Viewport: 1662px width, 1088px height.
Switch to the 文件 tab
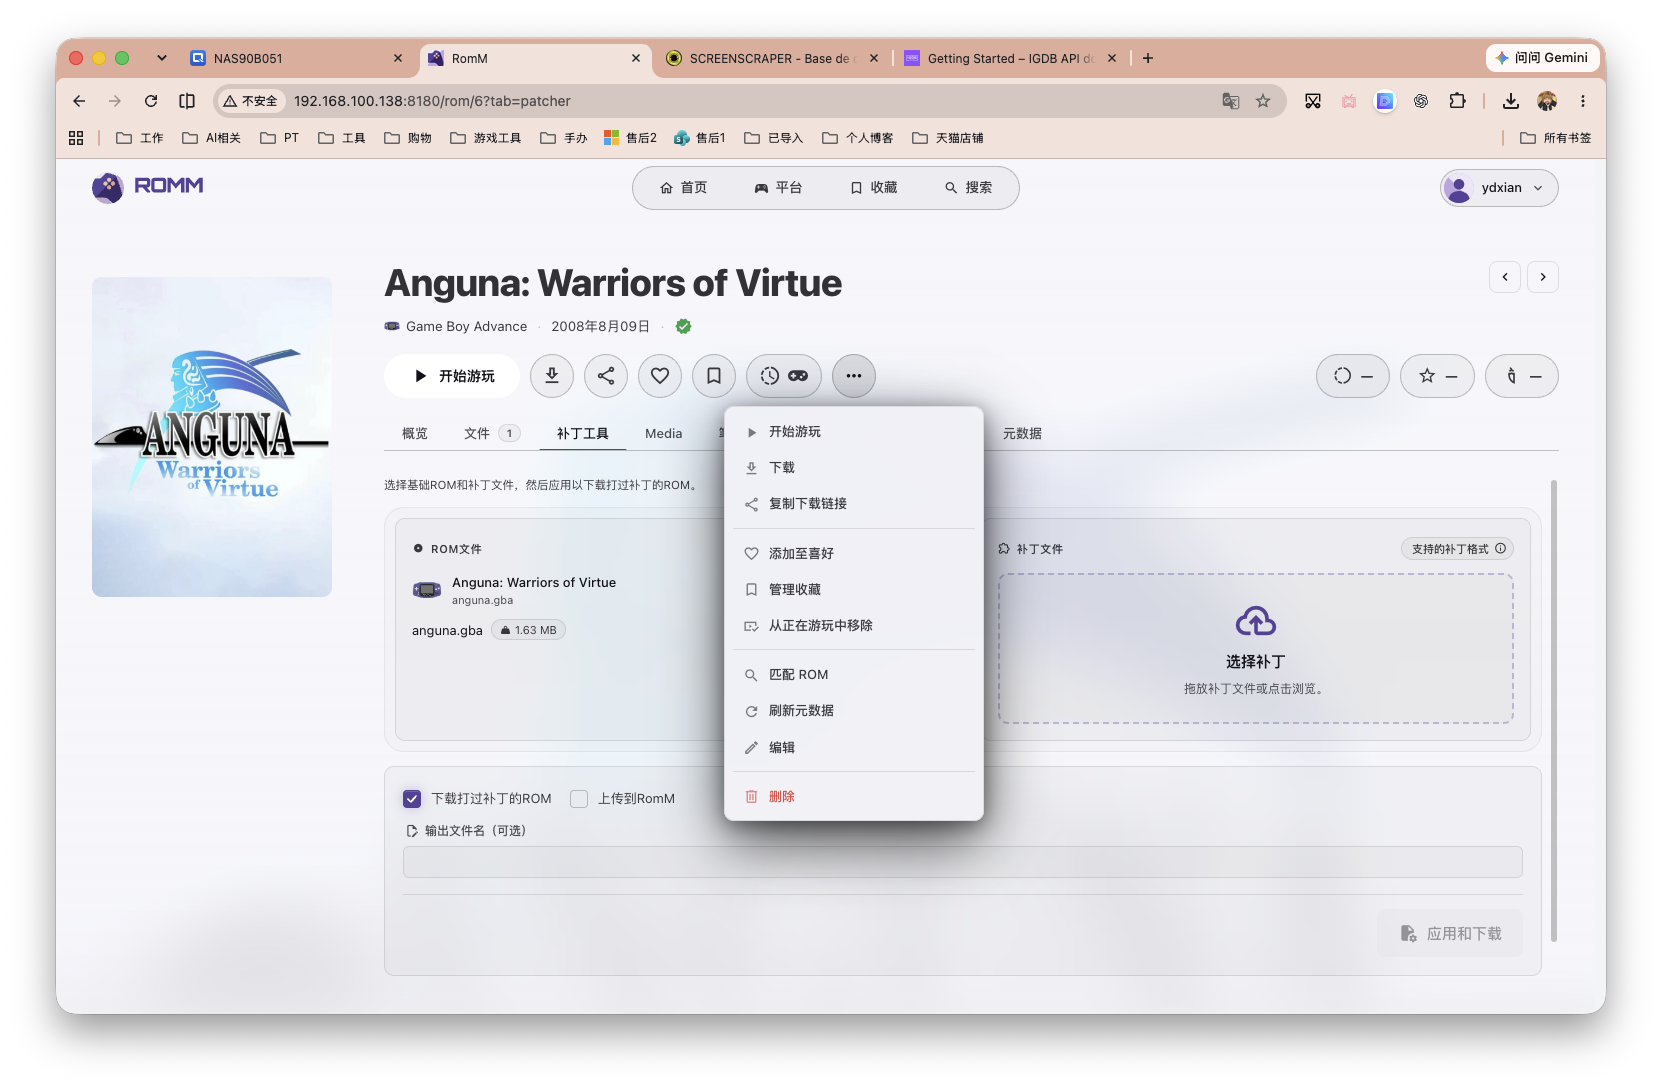pyautogui.click(x=492, y=433)
